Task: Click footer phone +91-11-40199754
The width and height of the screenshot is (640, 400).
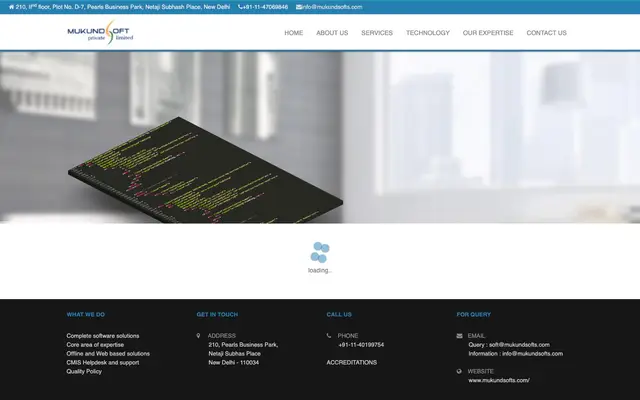Action: tap(361, 345)
